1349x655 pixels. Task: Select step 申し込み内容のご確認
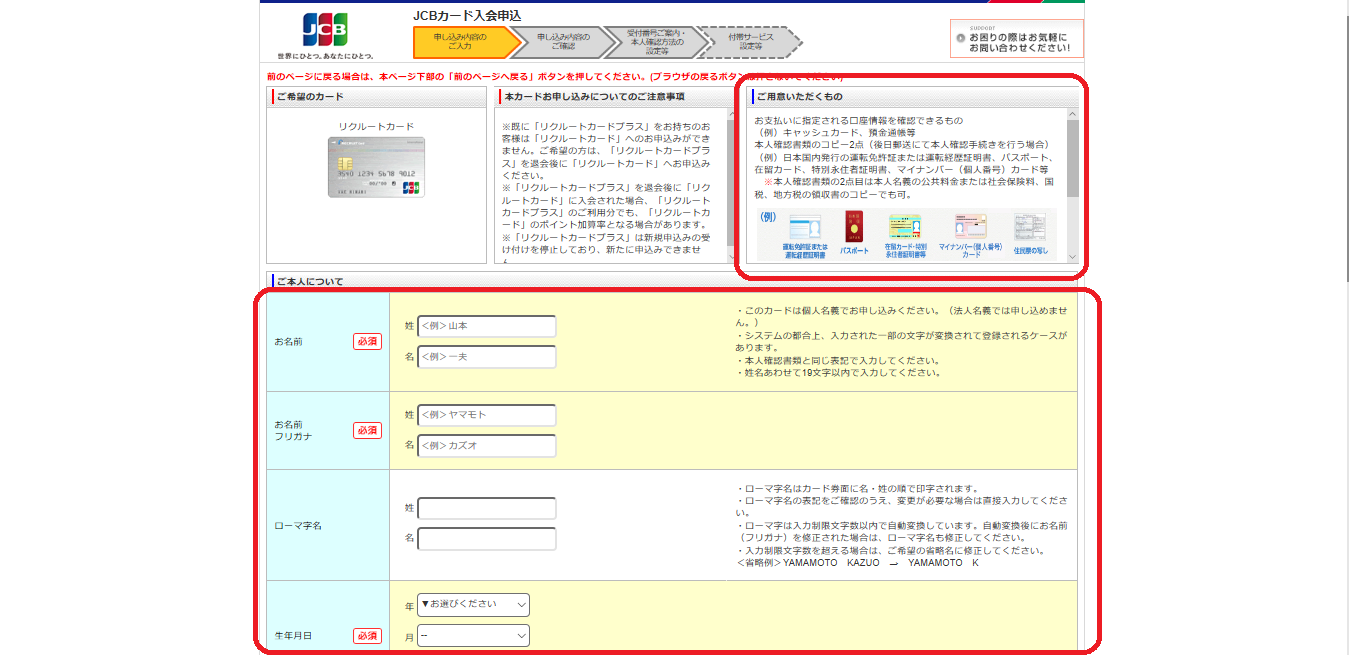click(563, 43)
